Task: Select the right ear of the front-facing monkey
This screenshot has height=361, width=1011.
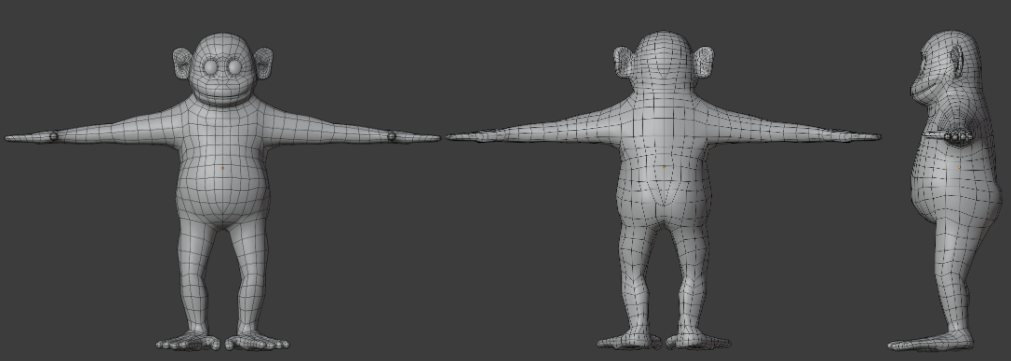Action: pyautogui.click(x=263, y=64)
